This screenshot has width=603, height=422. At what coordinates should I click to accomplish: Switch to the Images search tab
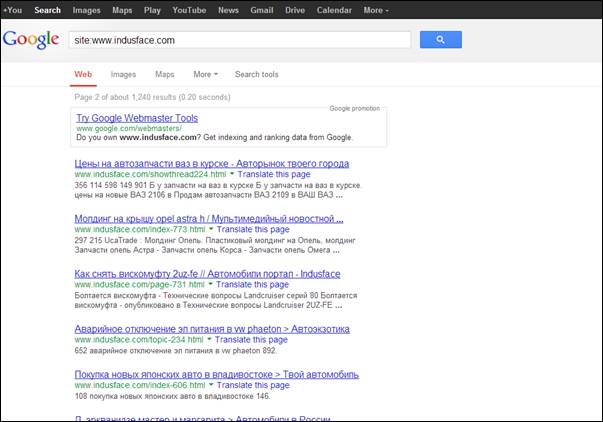pyautogui.click(x=123, y=74)
